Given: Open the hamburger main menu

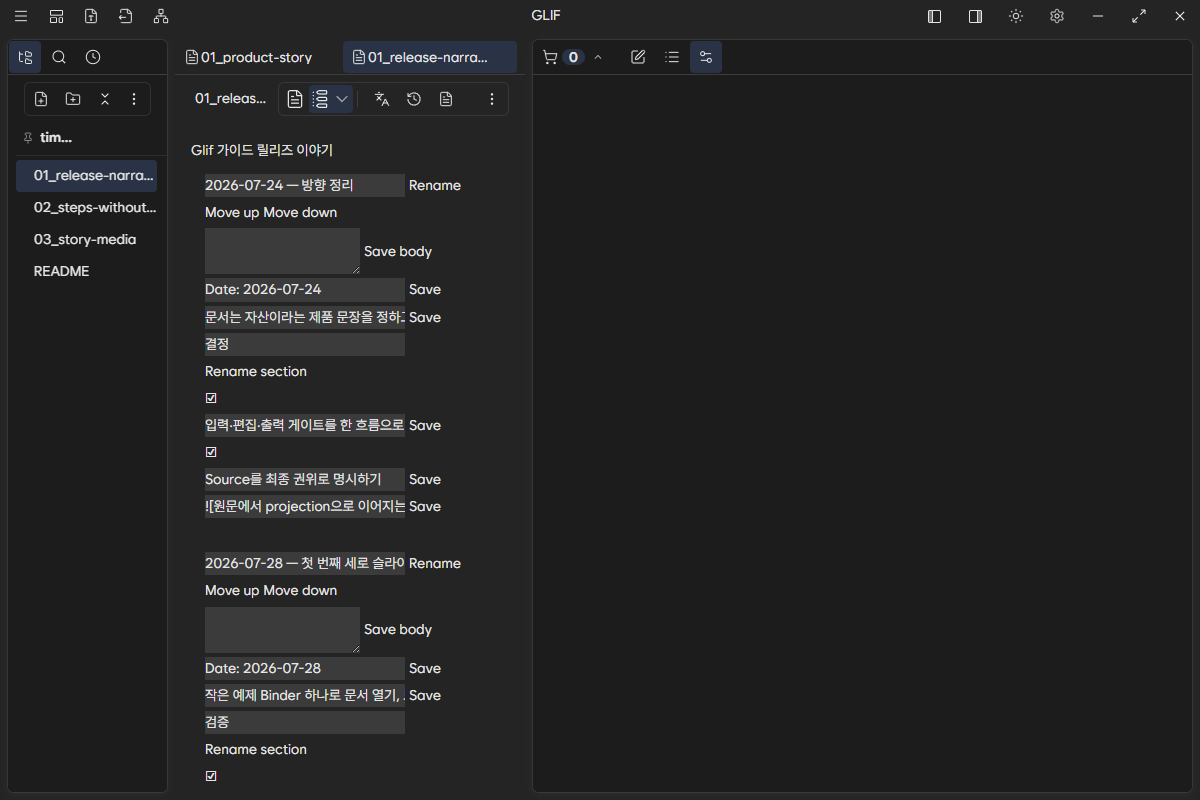Looking at the screenshot, I should [x=21, y=16].
